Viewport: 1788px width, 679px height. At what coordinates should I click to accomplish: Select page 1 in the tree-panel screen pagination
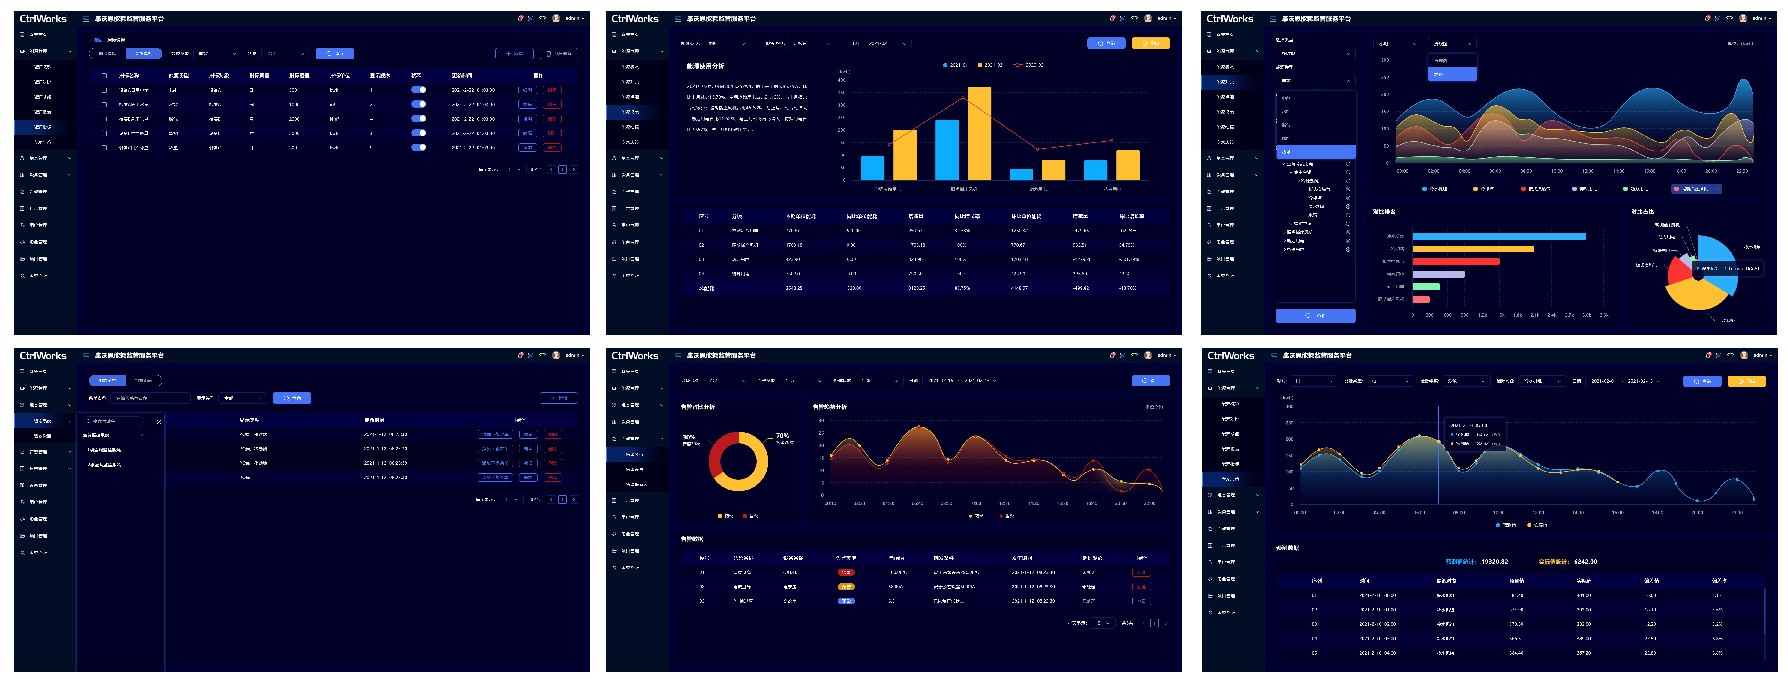(x=561, y=499)
